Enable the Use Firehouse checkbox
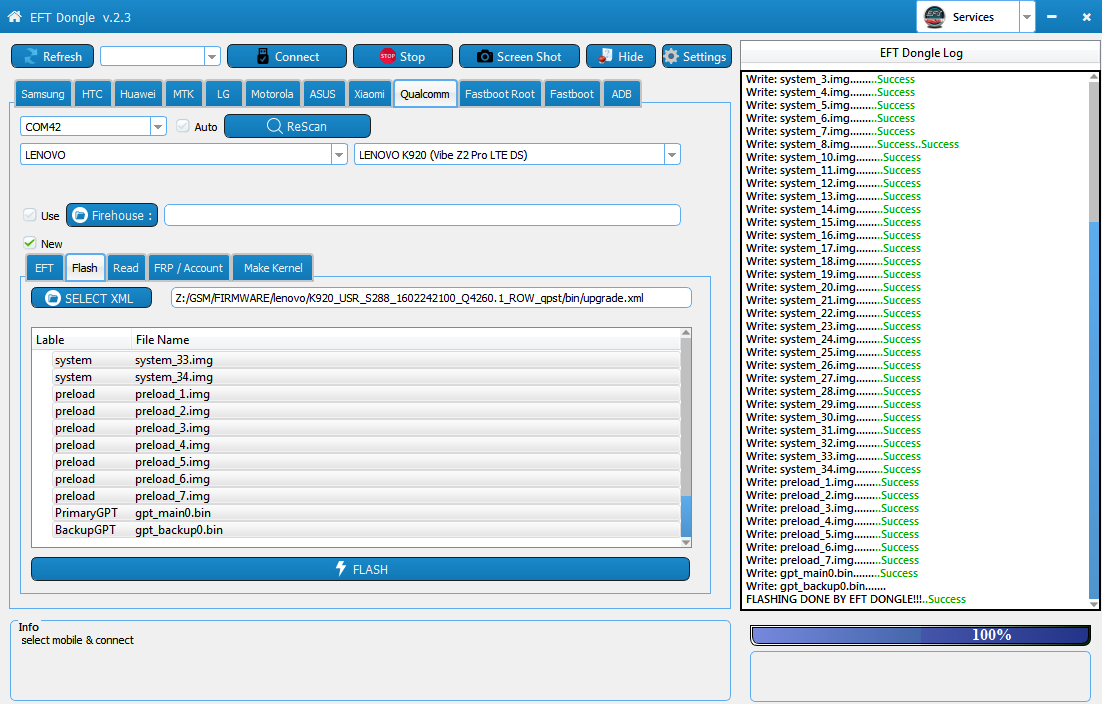The width and height of the screenshot is (1102, 704). [30, 215]
